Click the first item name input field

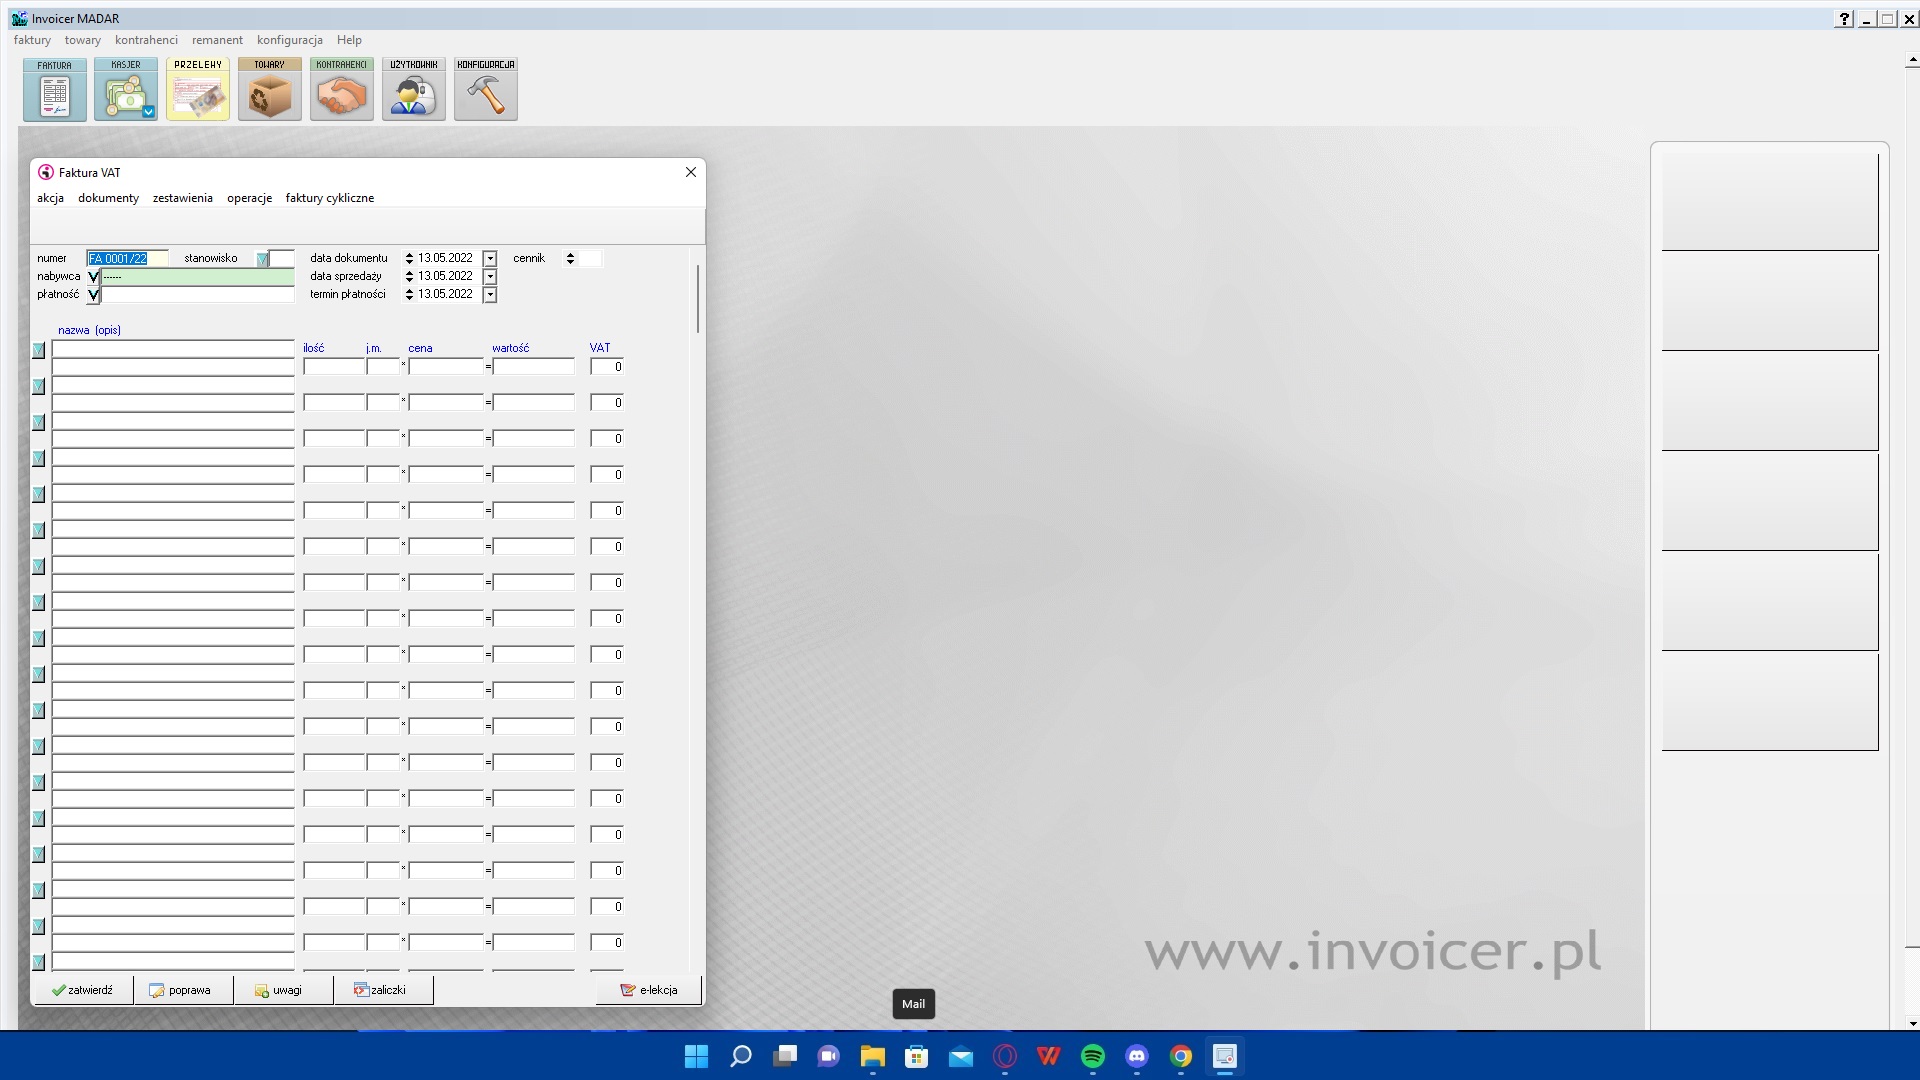pos(173,349)
